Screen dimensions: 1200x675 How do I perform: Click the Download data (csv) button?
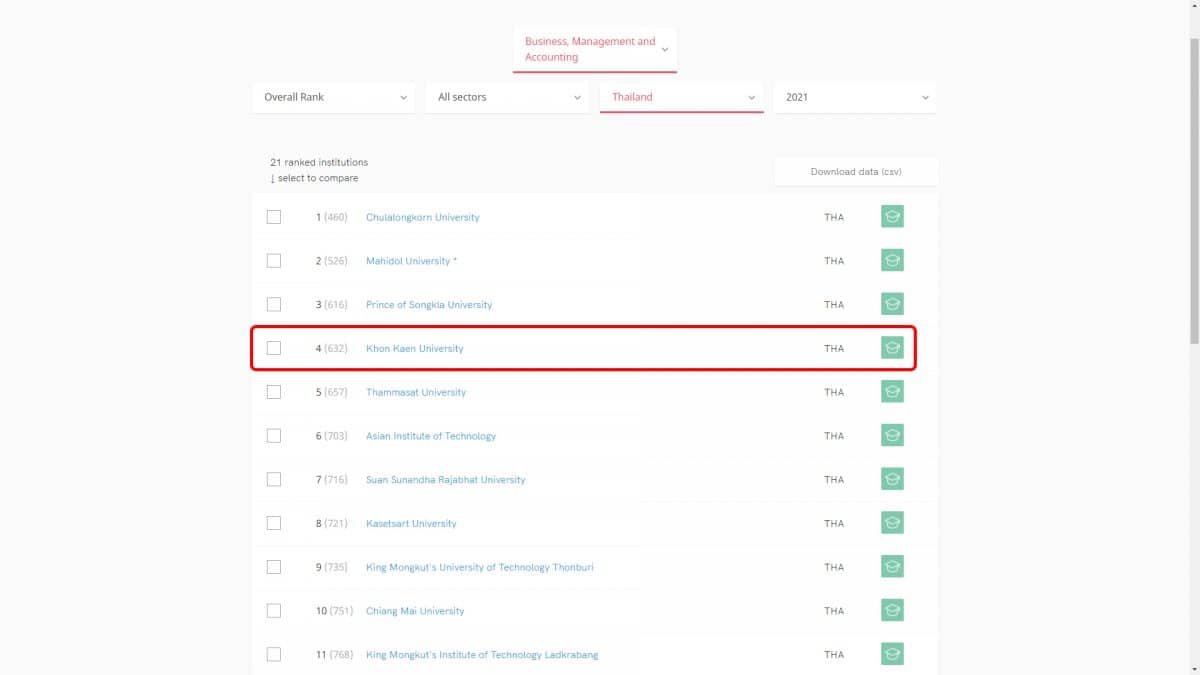[x=856, y=171]
